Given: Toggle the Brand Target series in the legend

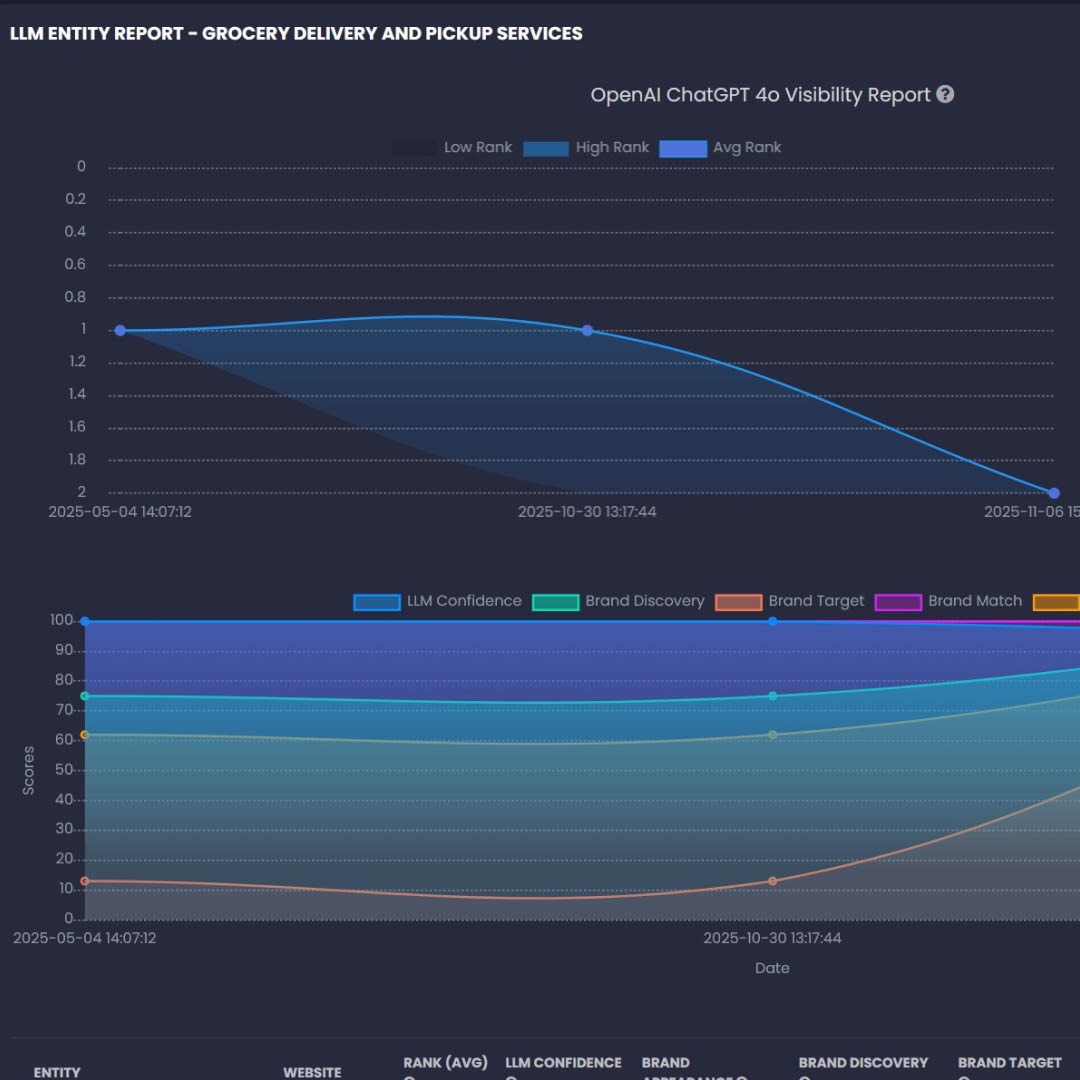Looking at the screenshot, I should pos(738,601).
